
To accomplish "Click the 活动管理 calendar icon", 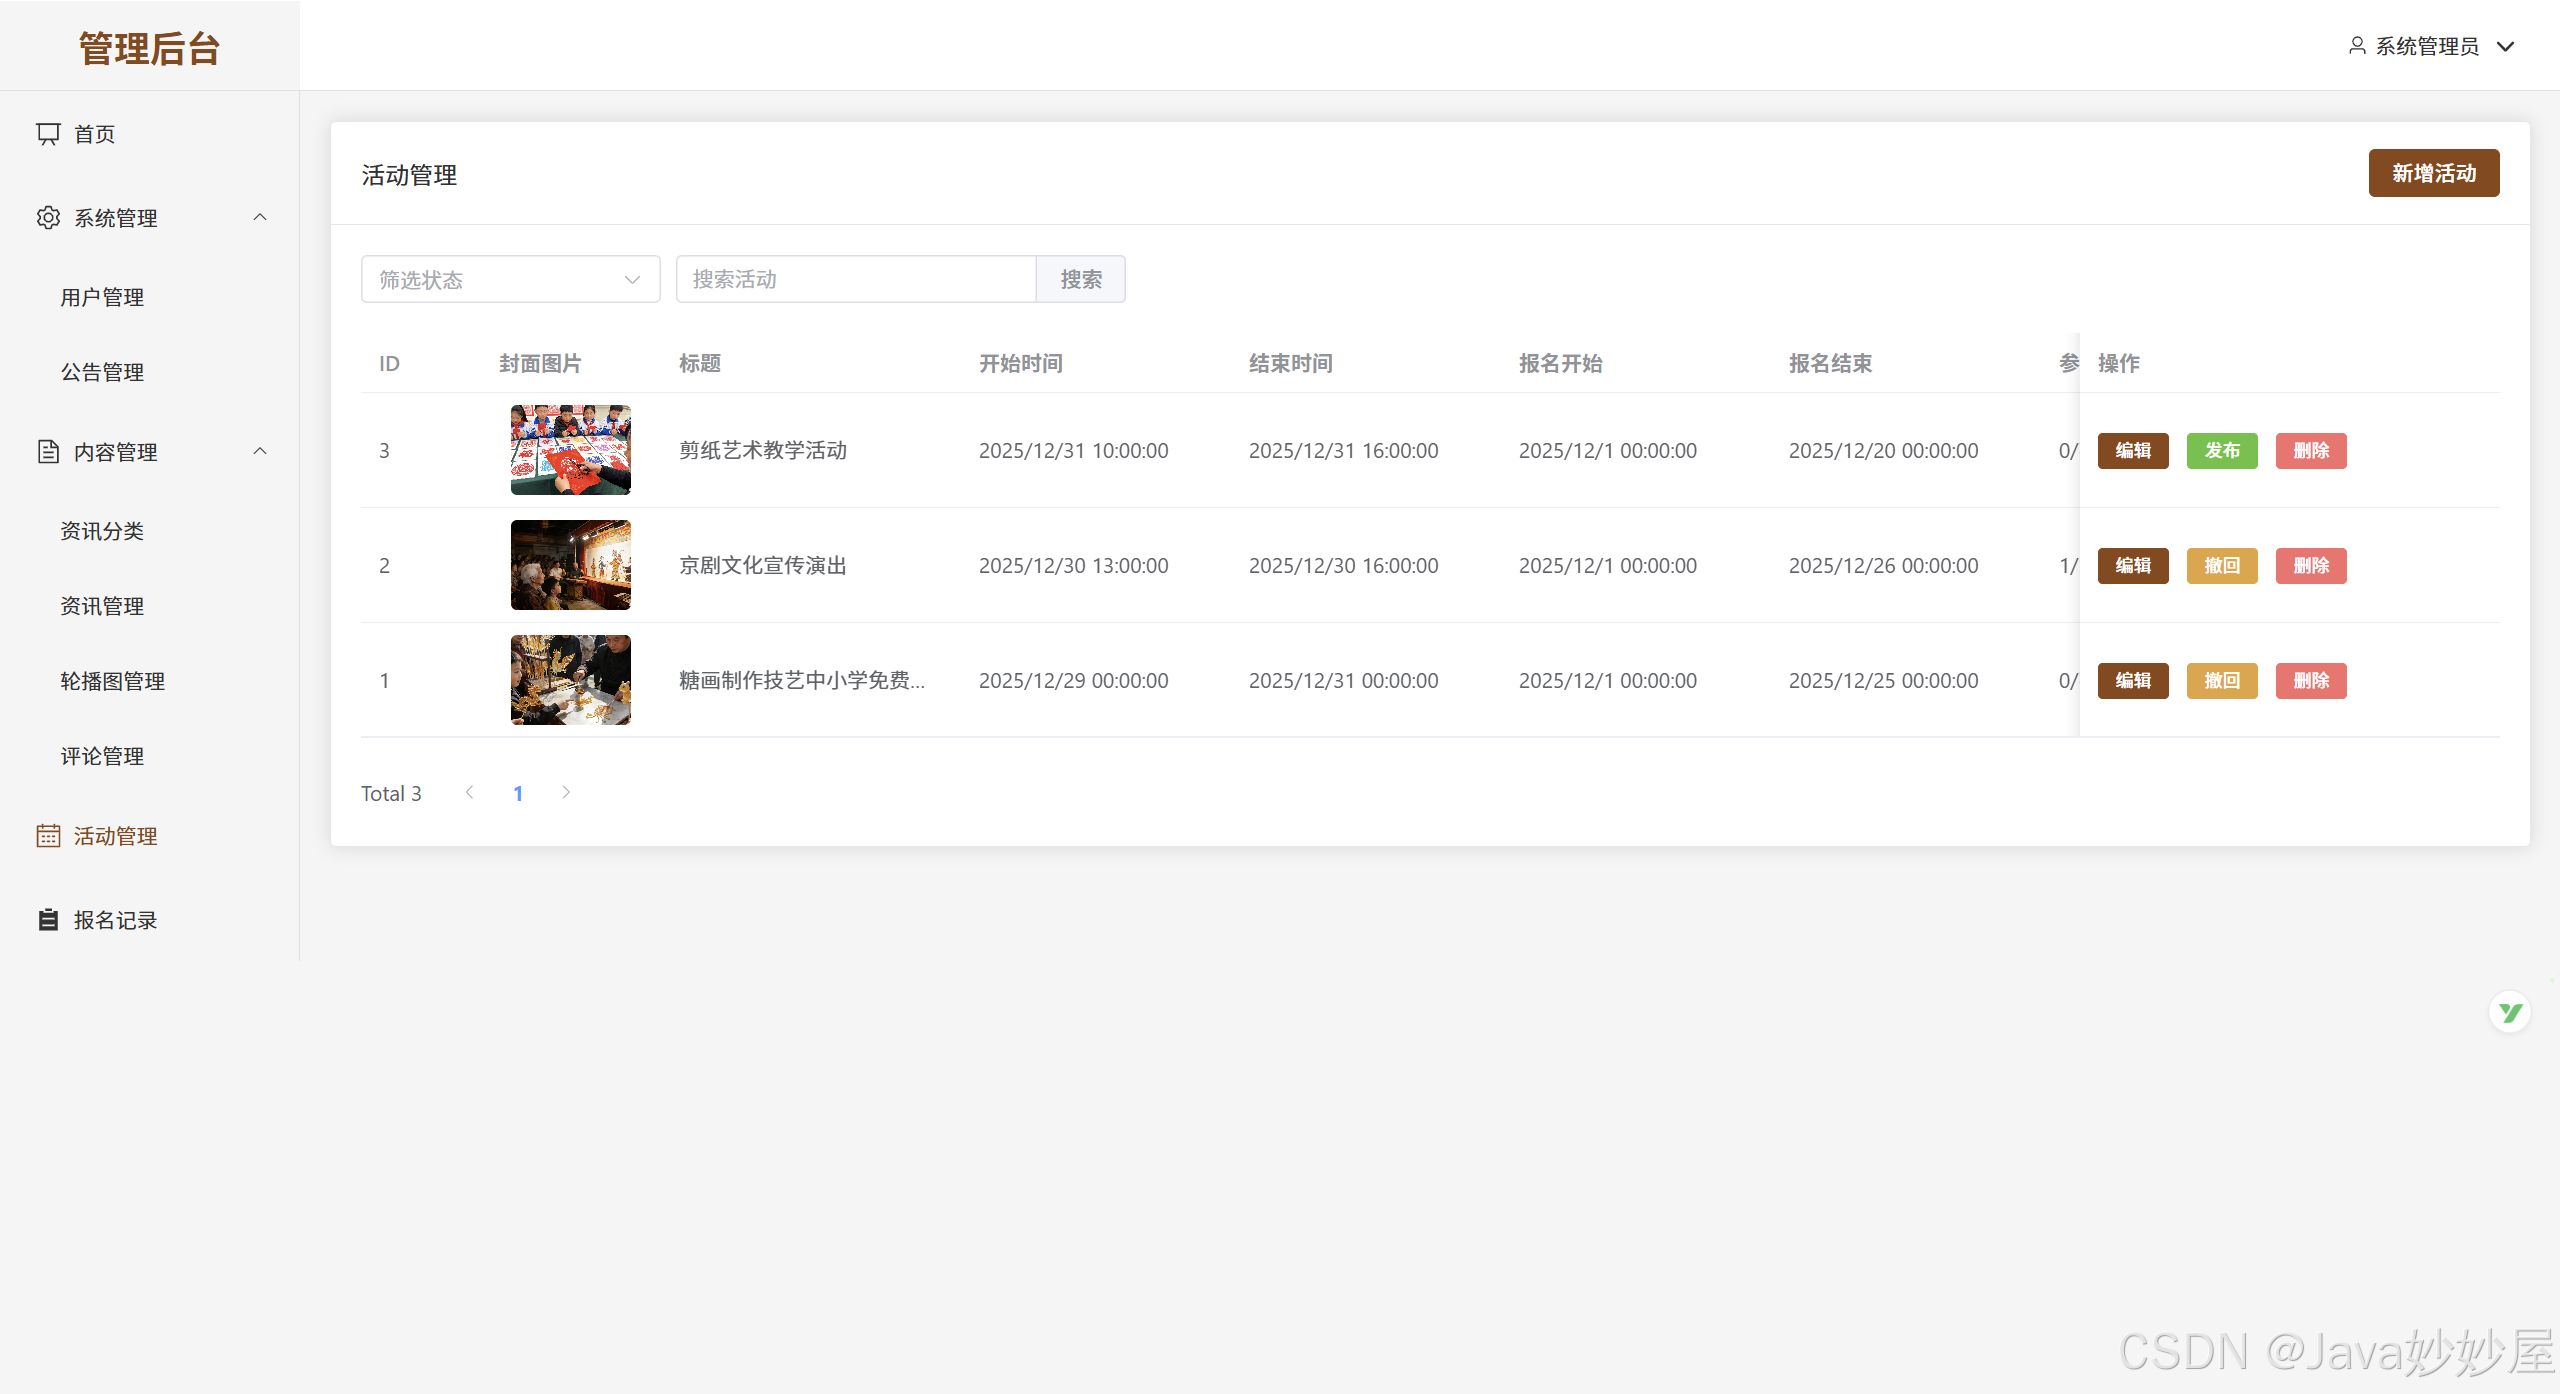I will [x=48, y=836].
